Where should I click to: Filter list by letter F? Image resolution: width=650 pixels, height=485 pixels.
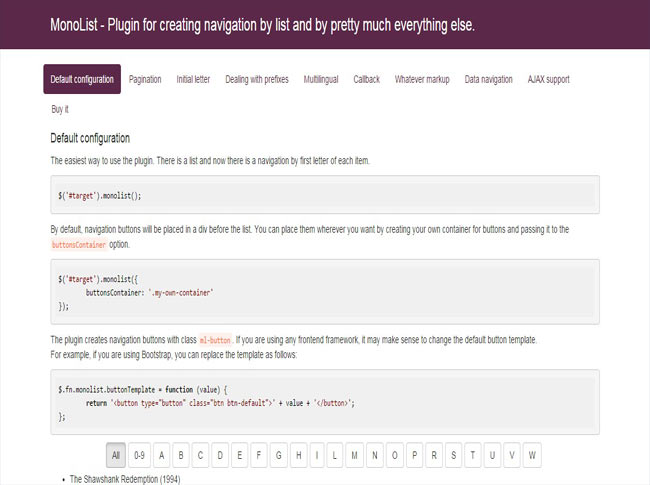(259, 455)
